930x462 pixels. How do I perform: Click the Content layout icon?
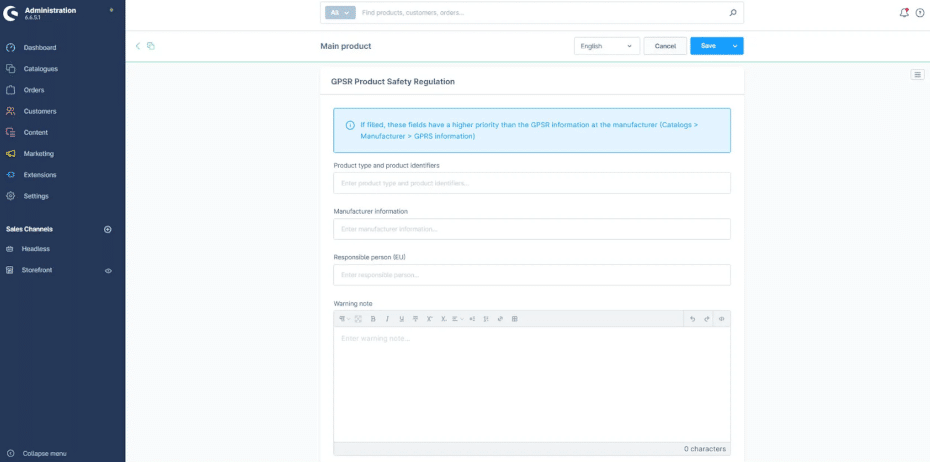tap(10, 132)
